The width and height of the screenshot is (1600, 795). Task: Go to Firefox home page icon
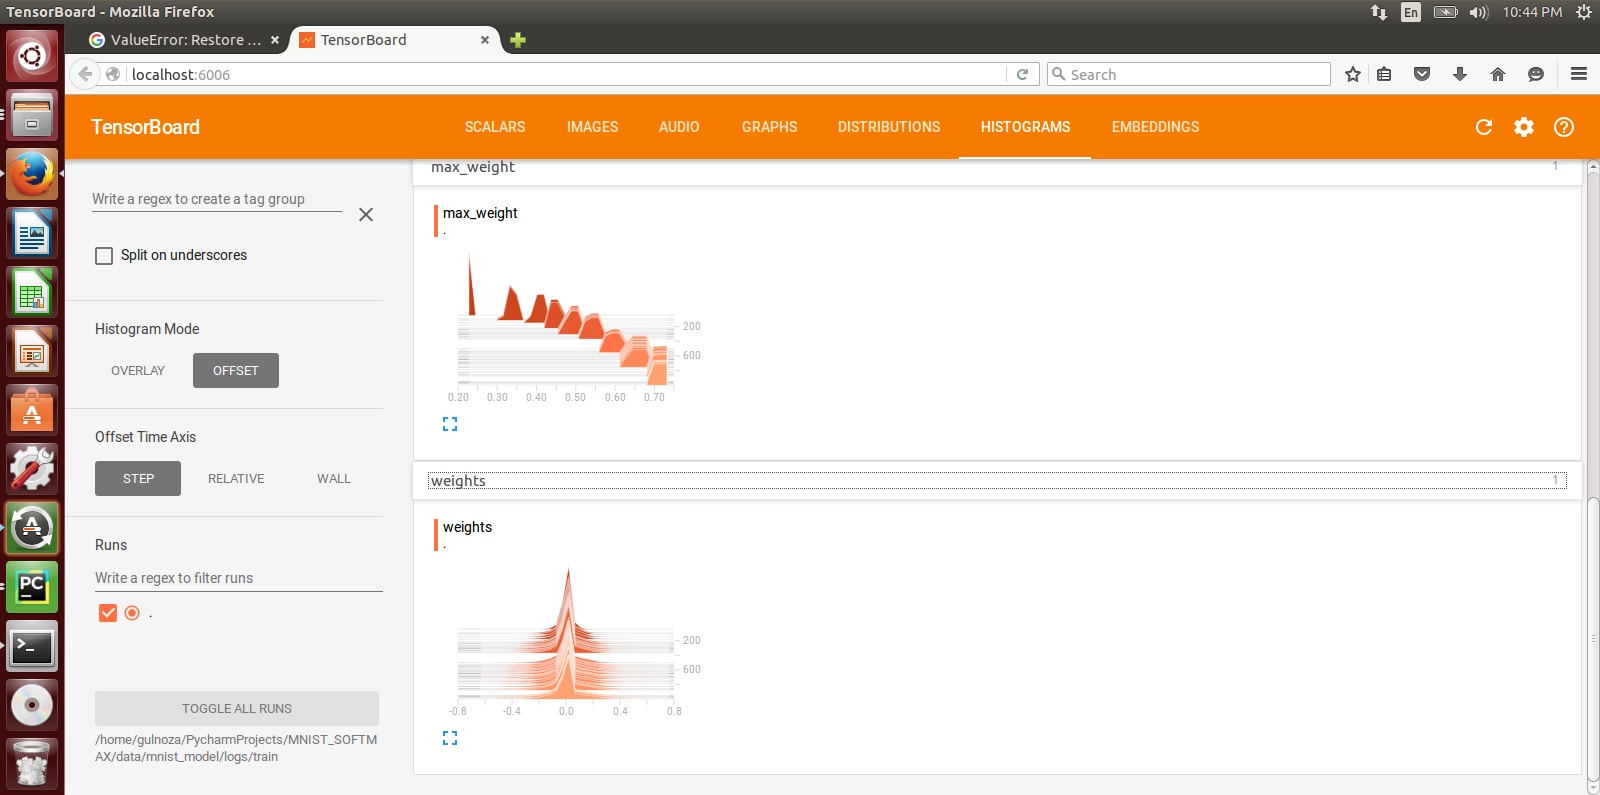click(1498, 74)
